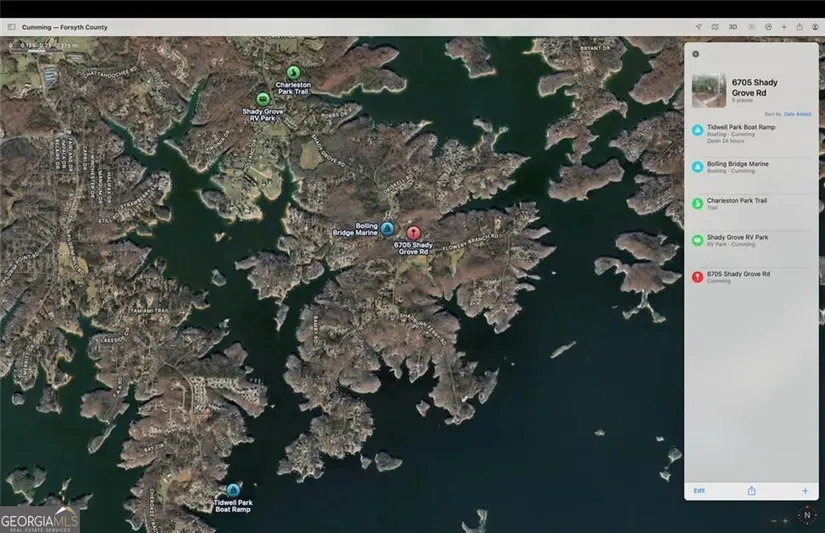Toggle the sidebar button

pos(11,27)
